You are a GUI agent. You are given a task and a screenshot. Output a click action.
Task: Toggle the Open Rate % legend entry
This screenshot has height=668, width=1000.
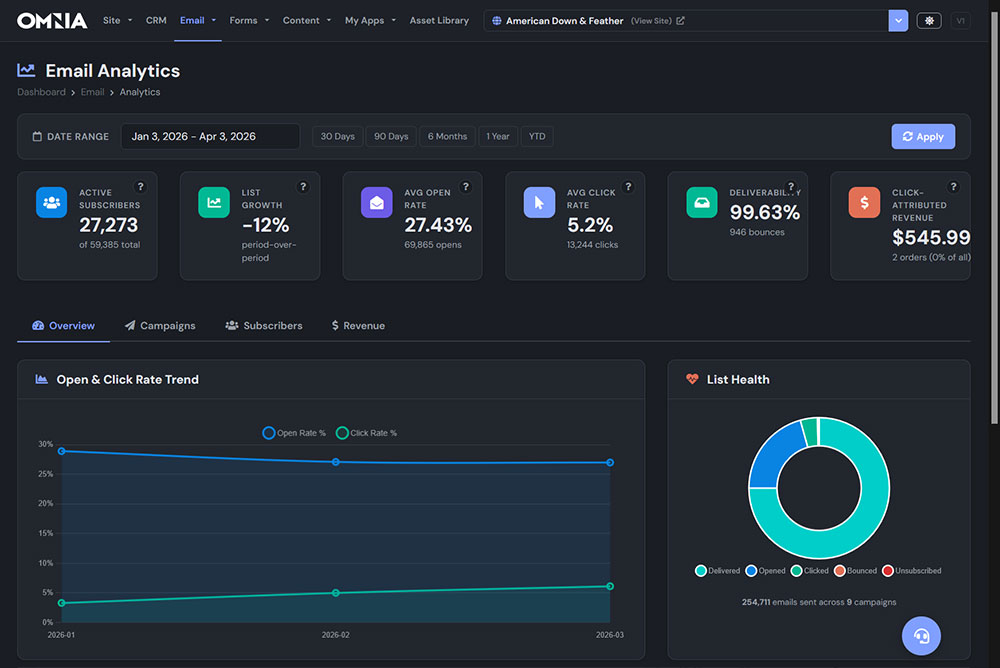point(292,432)
